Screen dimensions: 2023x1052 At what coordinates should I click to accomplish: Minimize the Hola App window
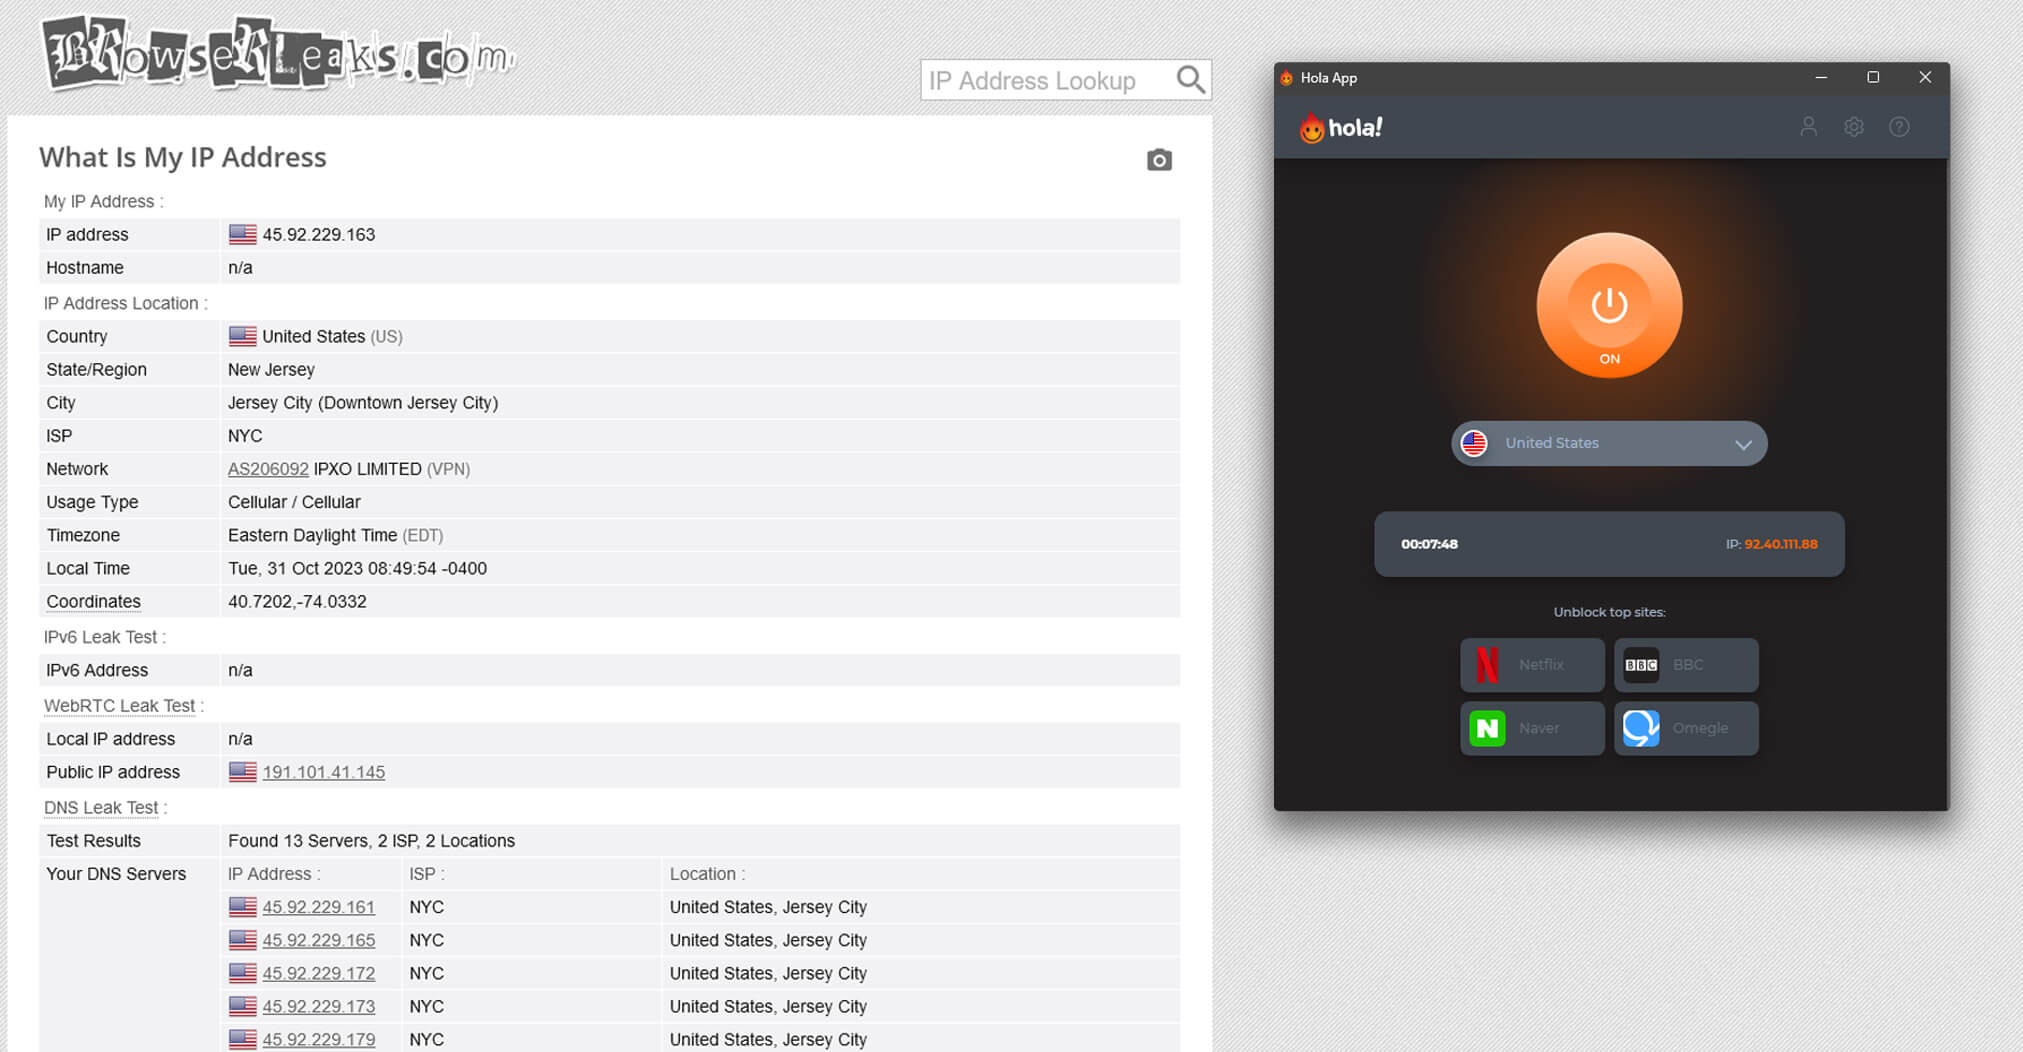(x=1821, y=78)
